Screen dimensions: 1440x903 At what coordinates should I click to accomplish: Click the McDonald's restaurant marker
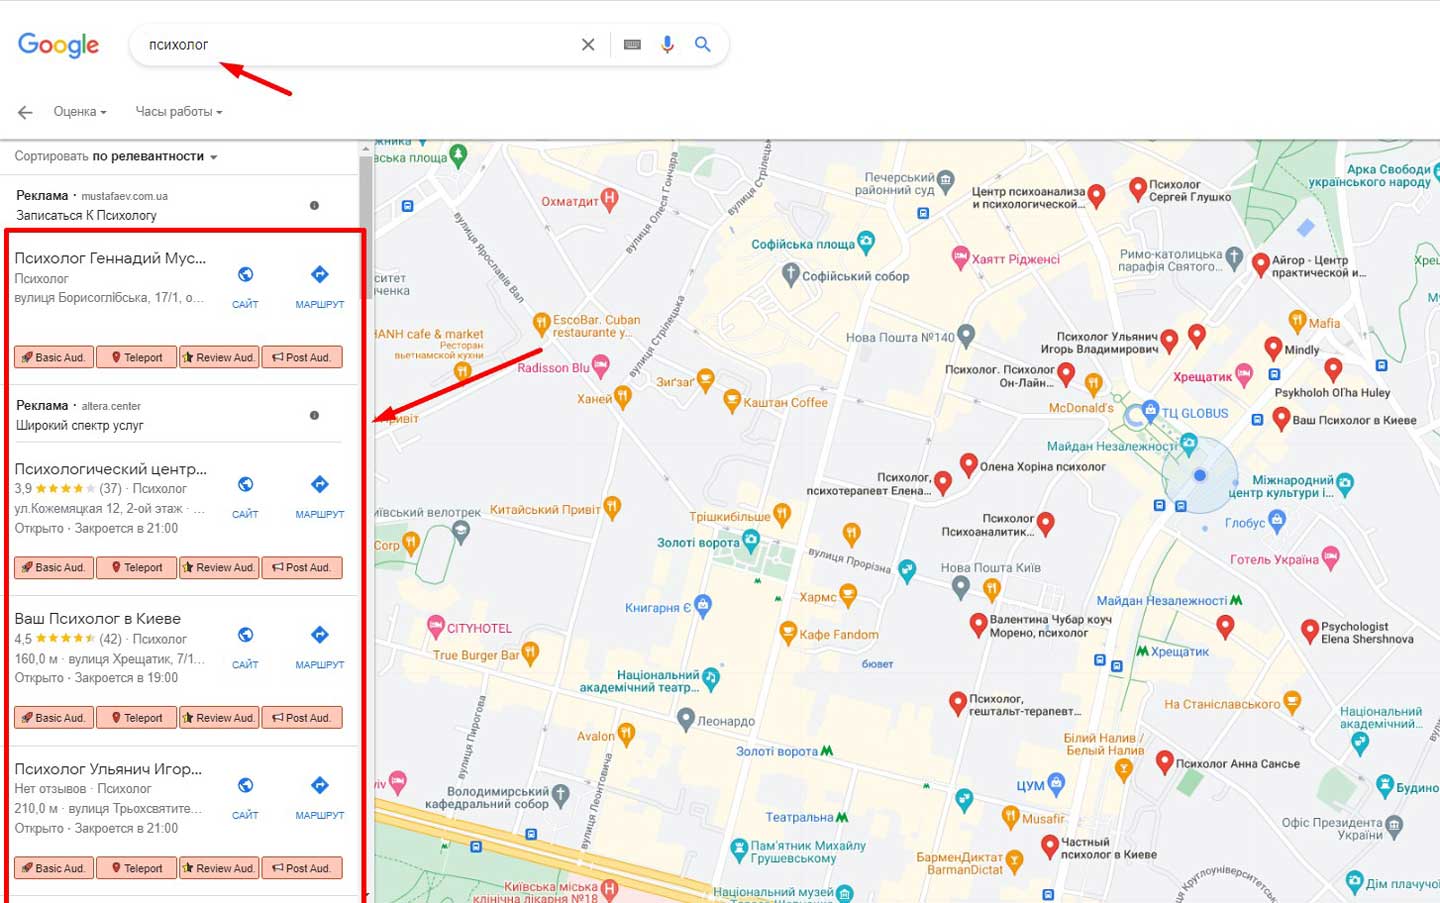(1093, 384)
